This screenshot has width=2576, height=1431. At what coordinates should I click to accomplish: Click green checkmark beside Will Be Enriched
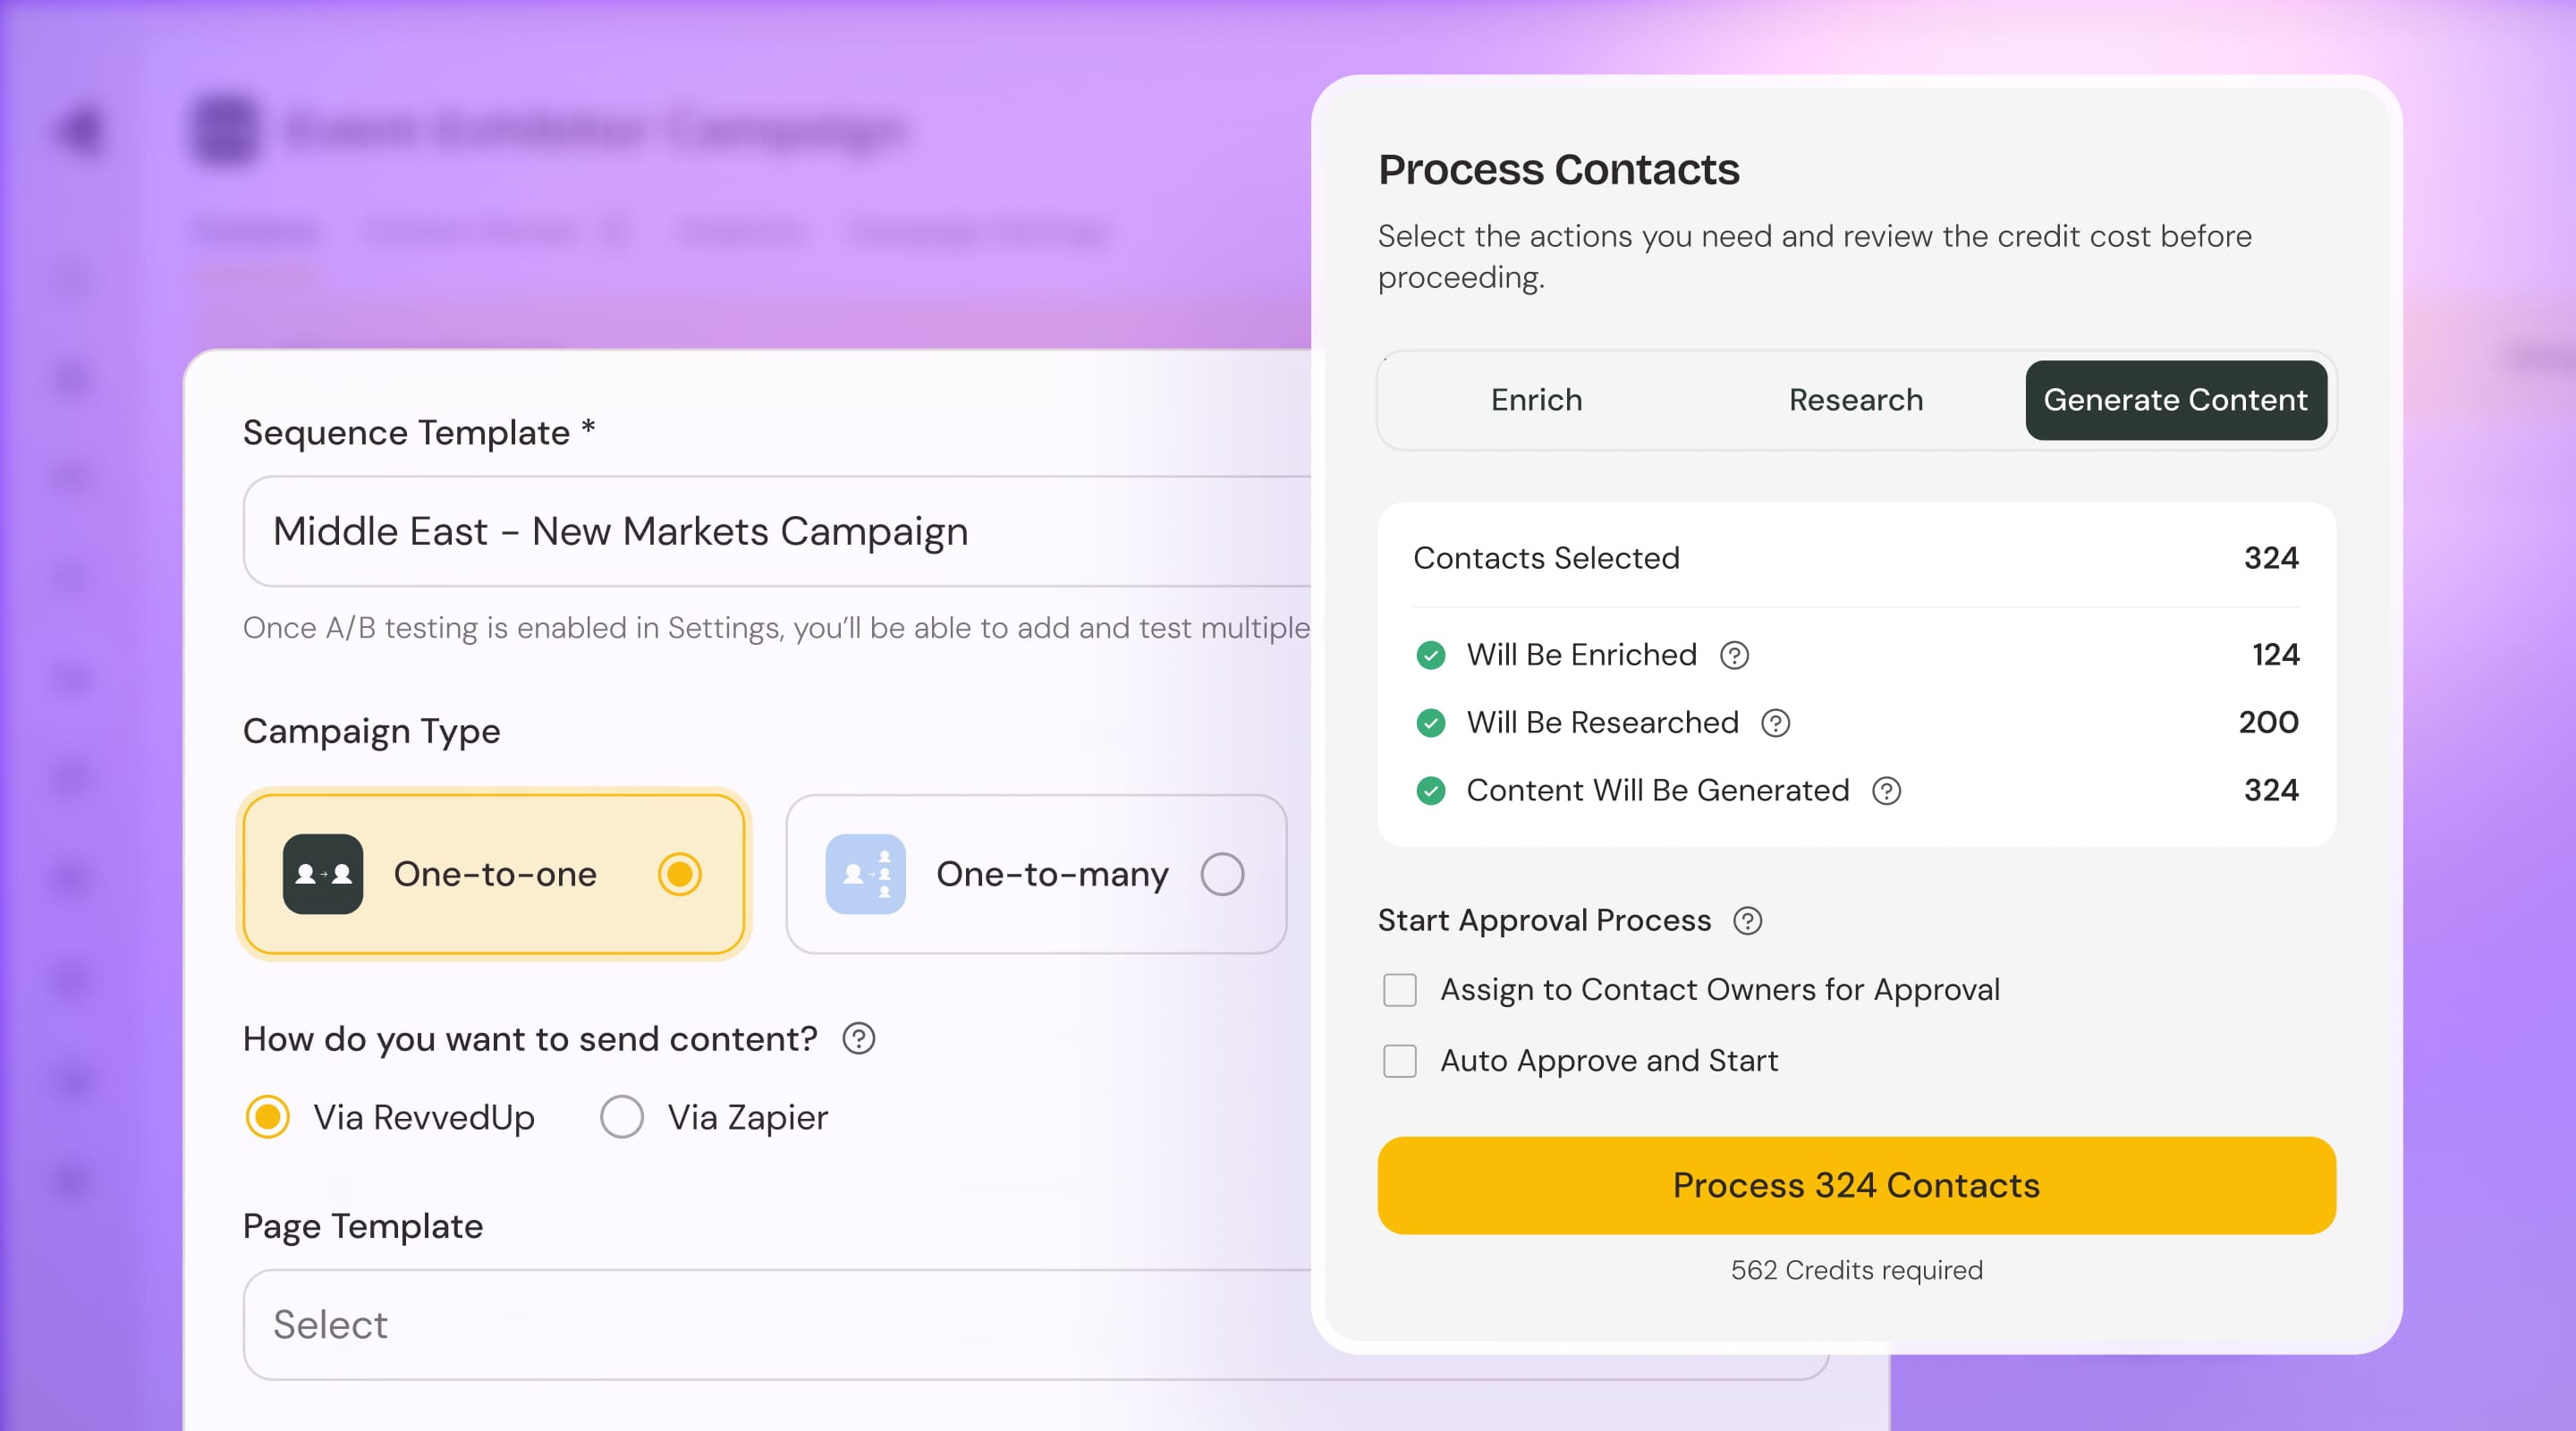[1430, 655]
